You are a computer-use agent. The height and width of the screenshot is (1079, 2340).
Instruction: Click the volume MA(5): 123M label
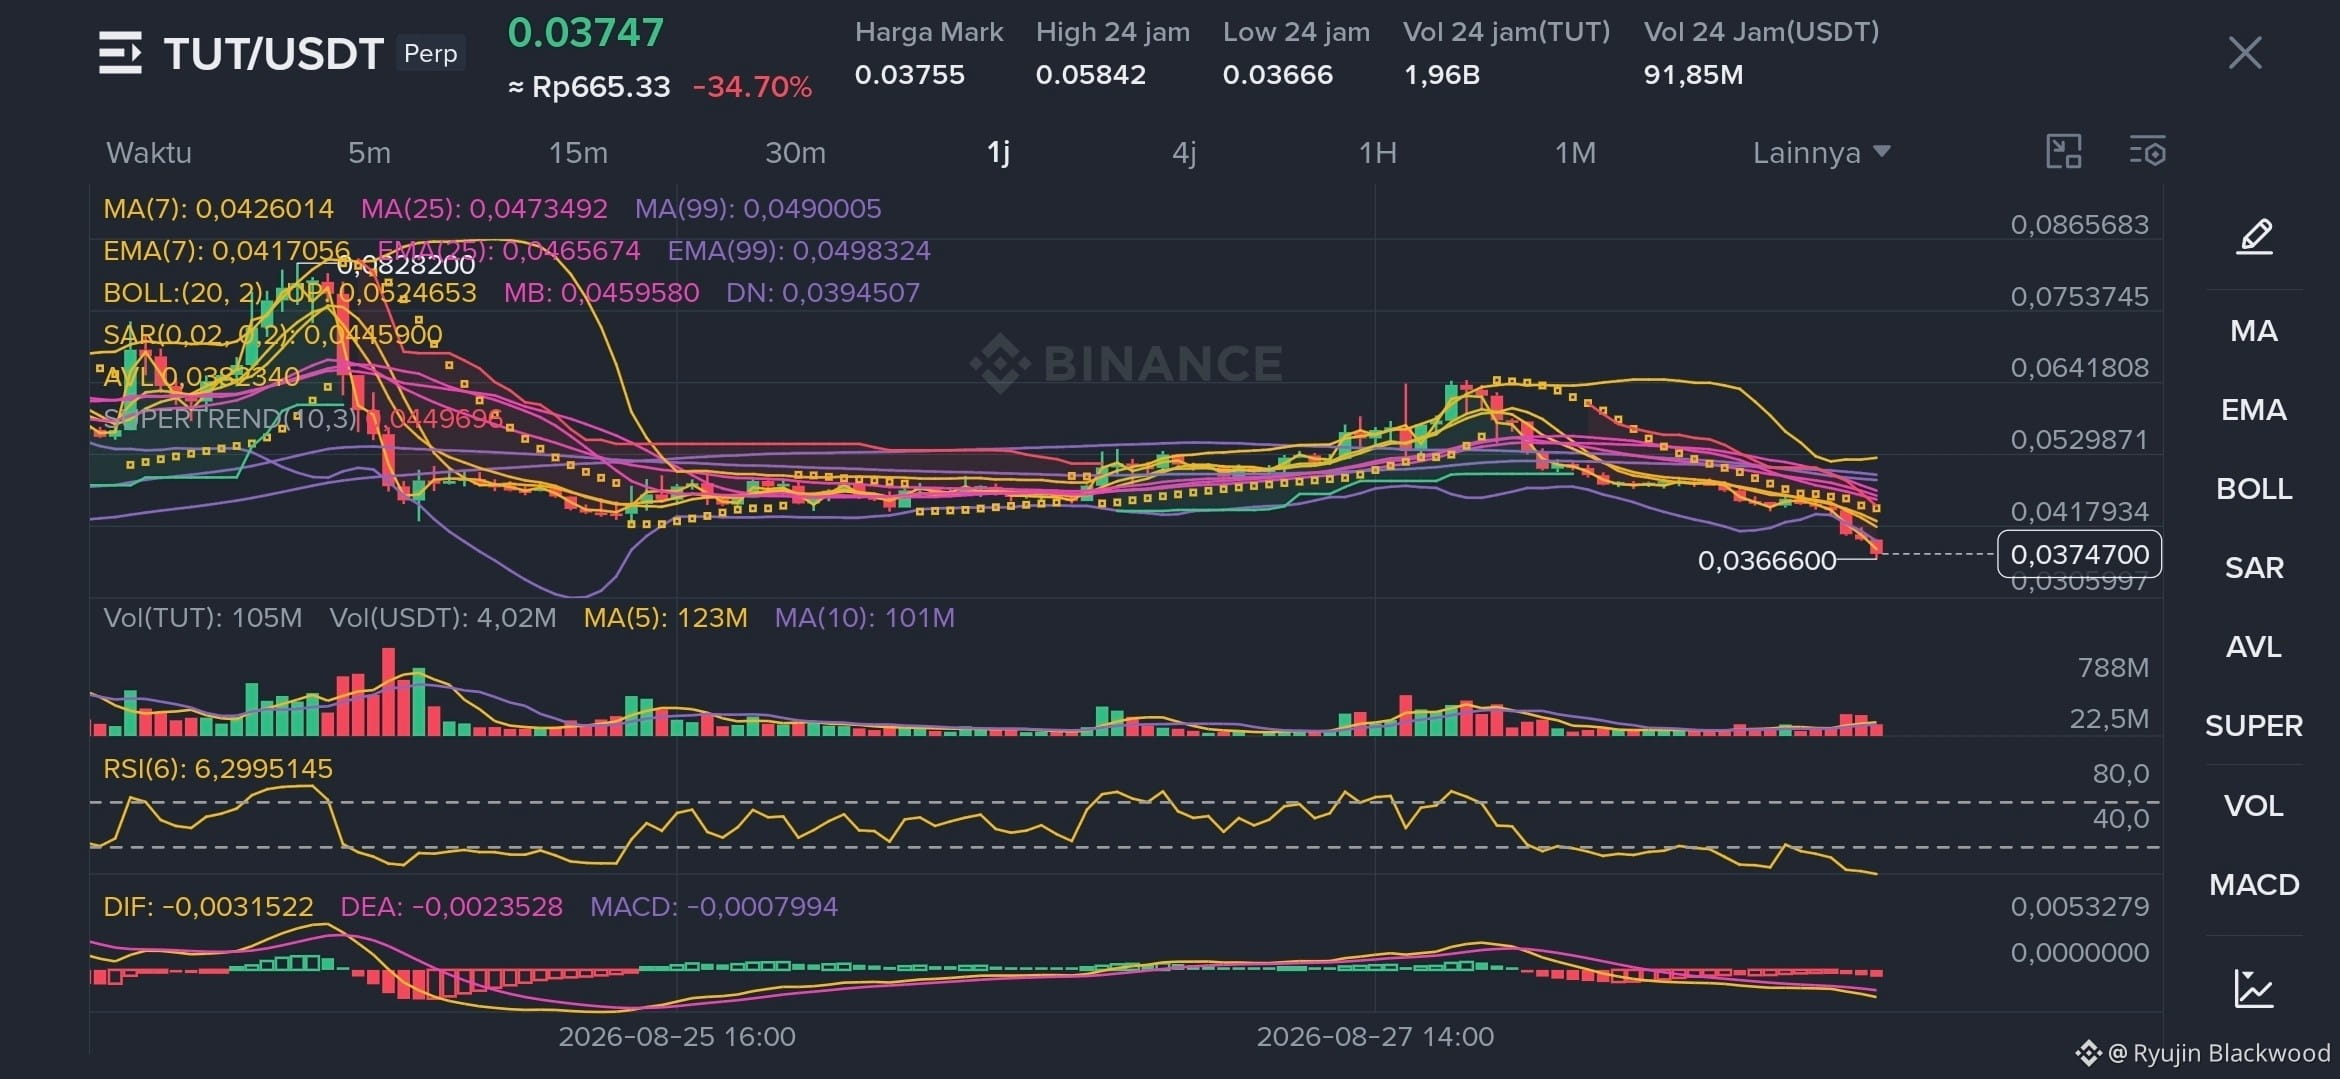666,618
